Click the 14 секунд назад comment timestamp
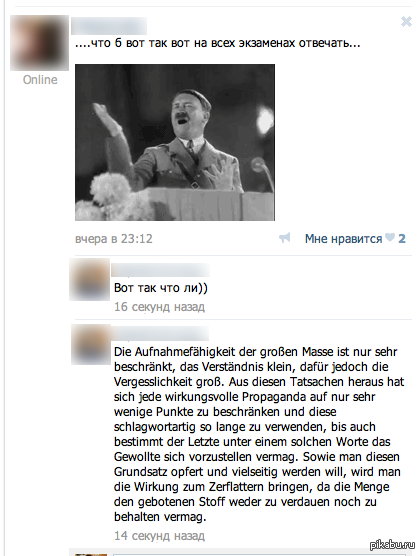This screenshot has height=556, width=420. coord(159,535)
